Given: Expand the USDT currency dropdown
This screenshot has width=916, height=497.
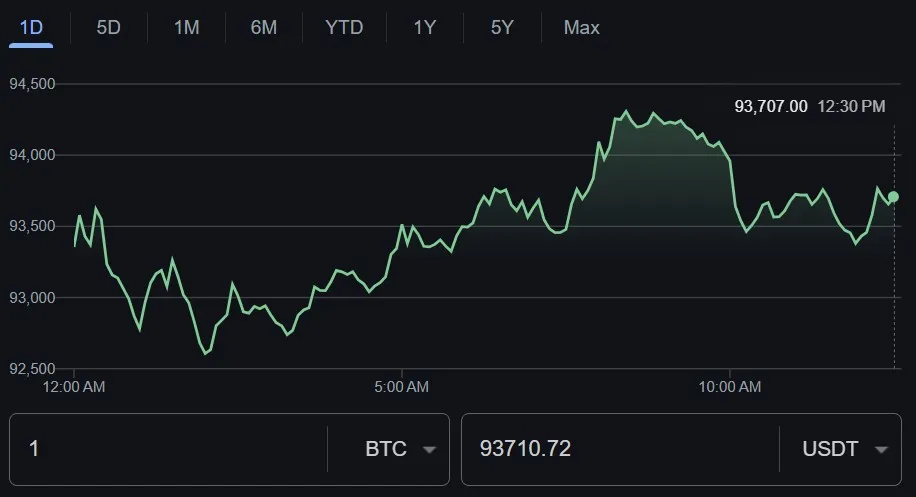Looking at the screenshot, I should click(845, 449).
